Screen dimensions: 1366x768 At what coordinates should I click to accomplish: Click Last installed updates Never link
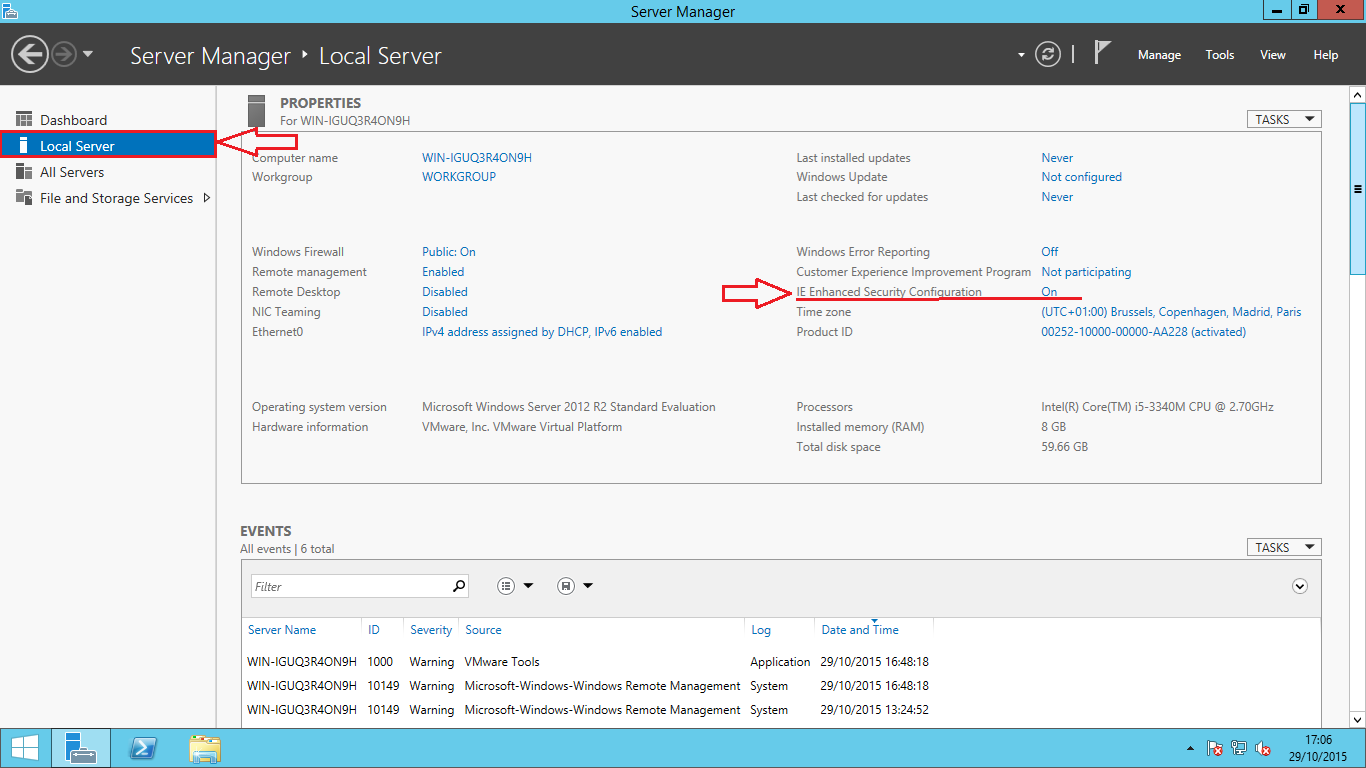1057,158
